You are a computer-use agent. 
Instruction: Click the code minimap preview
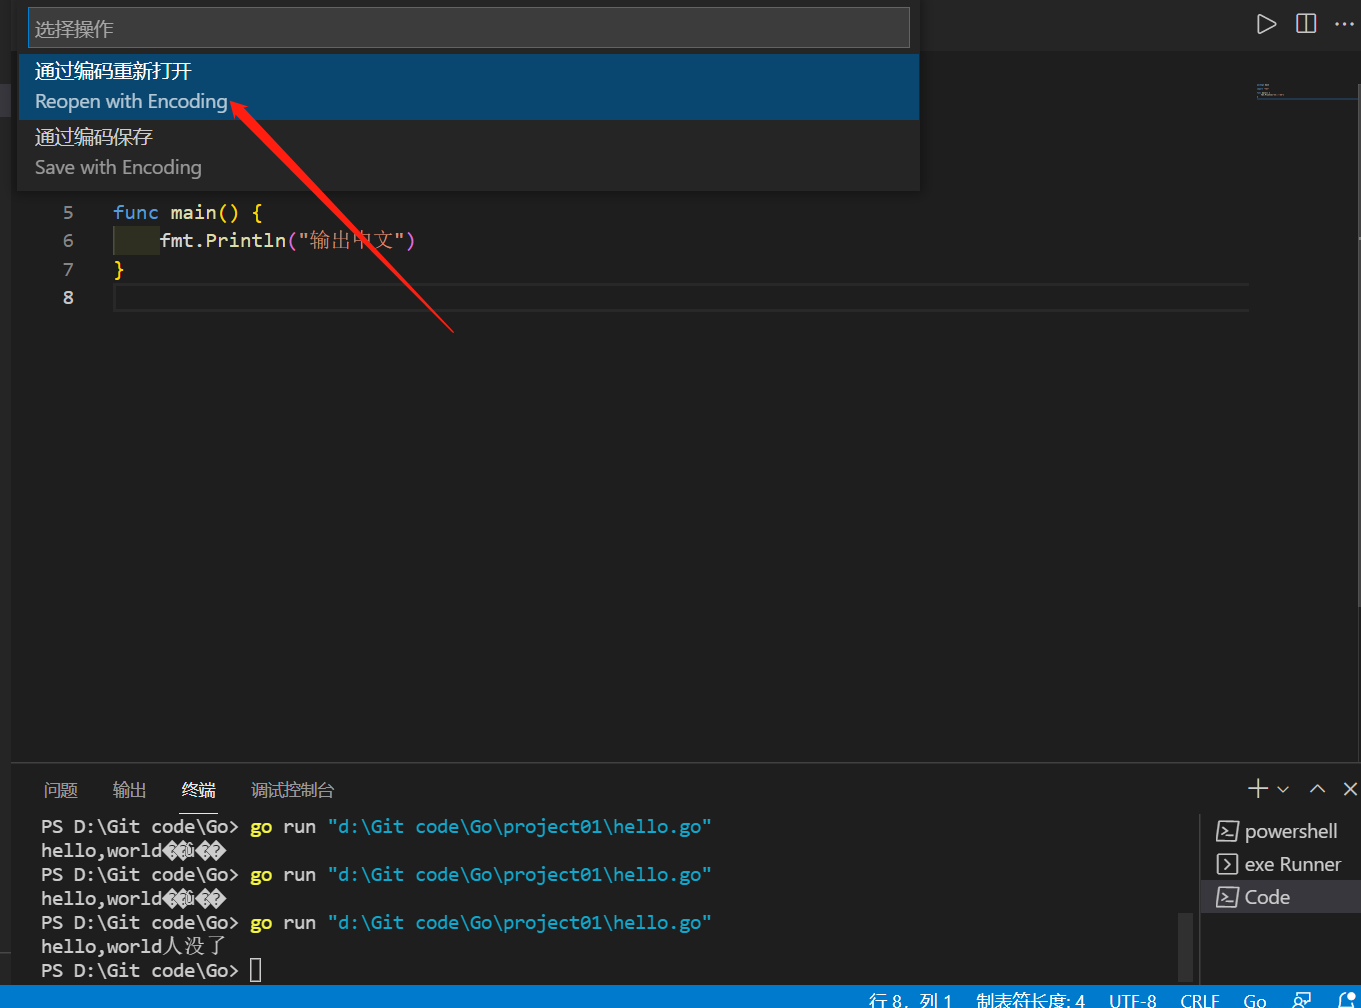[1305, 92]
